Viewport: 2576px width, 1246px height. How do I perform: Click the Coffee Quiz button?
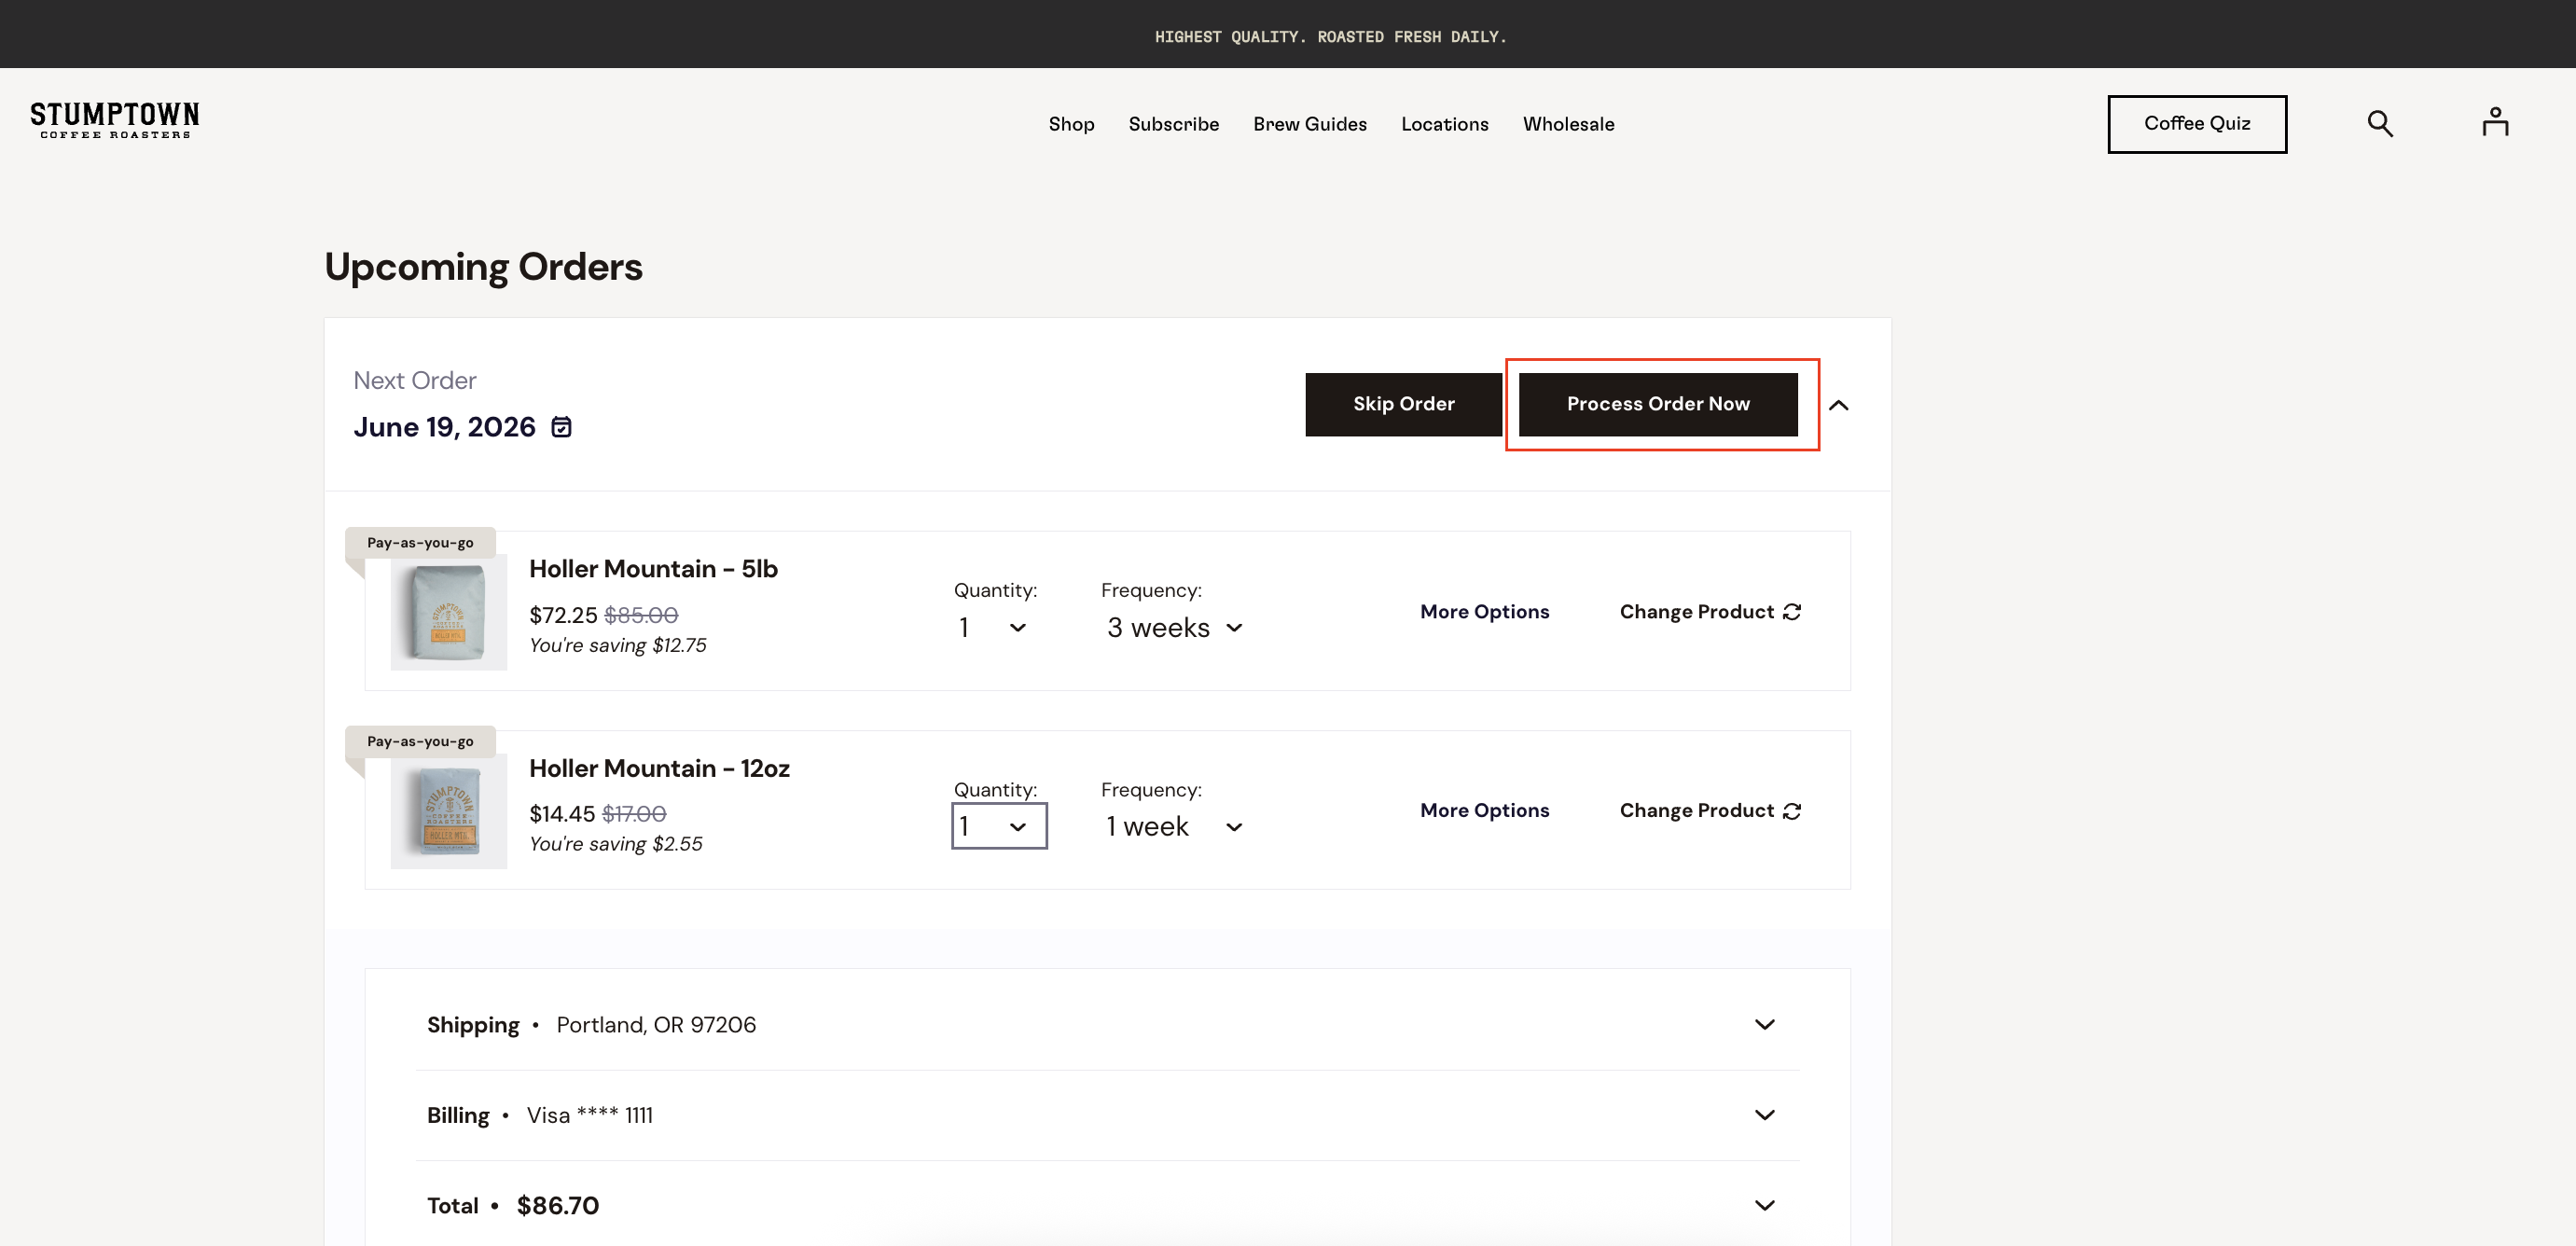pos(2197,124)
